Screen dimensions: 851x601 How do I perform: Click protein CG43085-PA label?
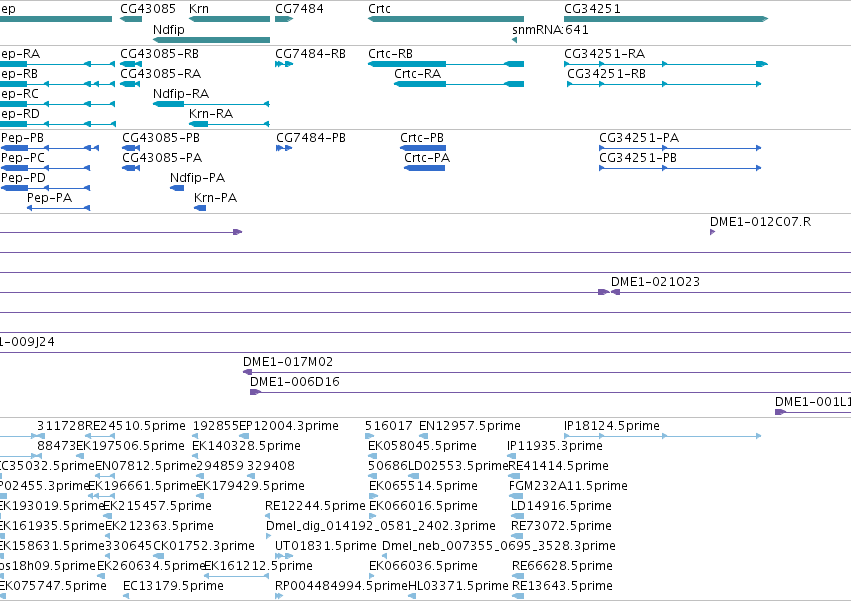click(x=162, y=157)
